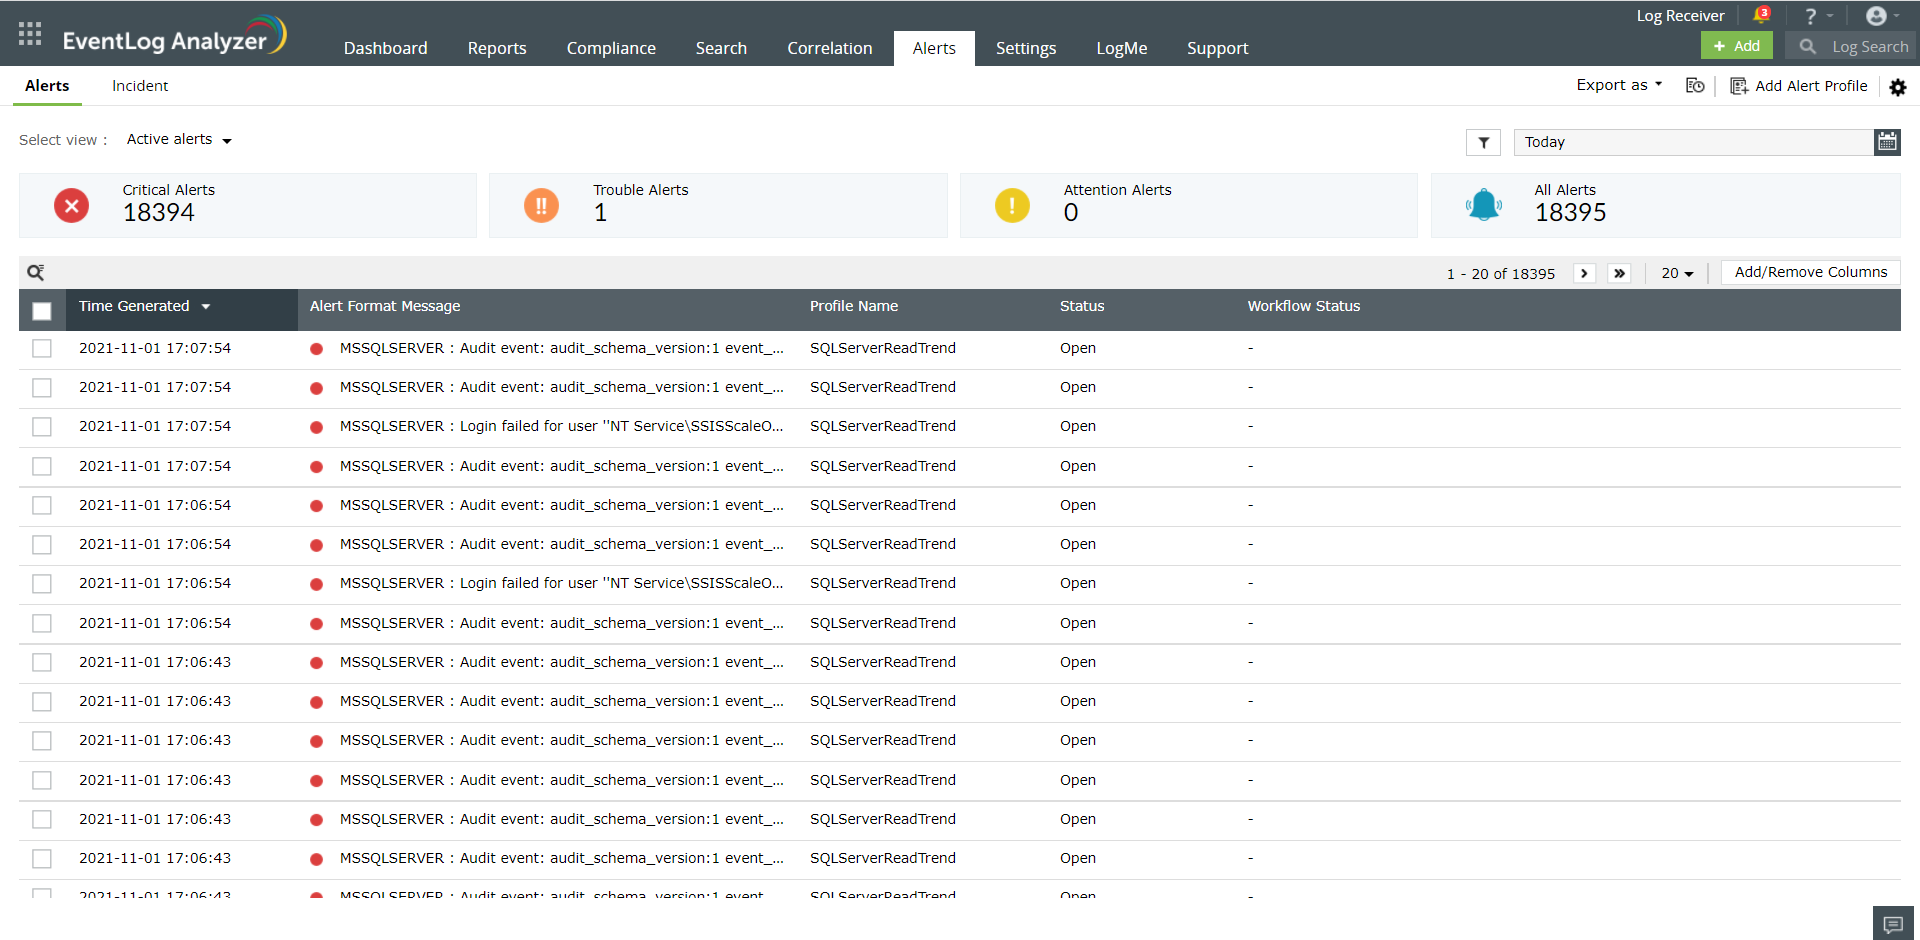Click the filter funnel icon
The height and width of the screenshot is (940, 1920).
coord(1483,142)
